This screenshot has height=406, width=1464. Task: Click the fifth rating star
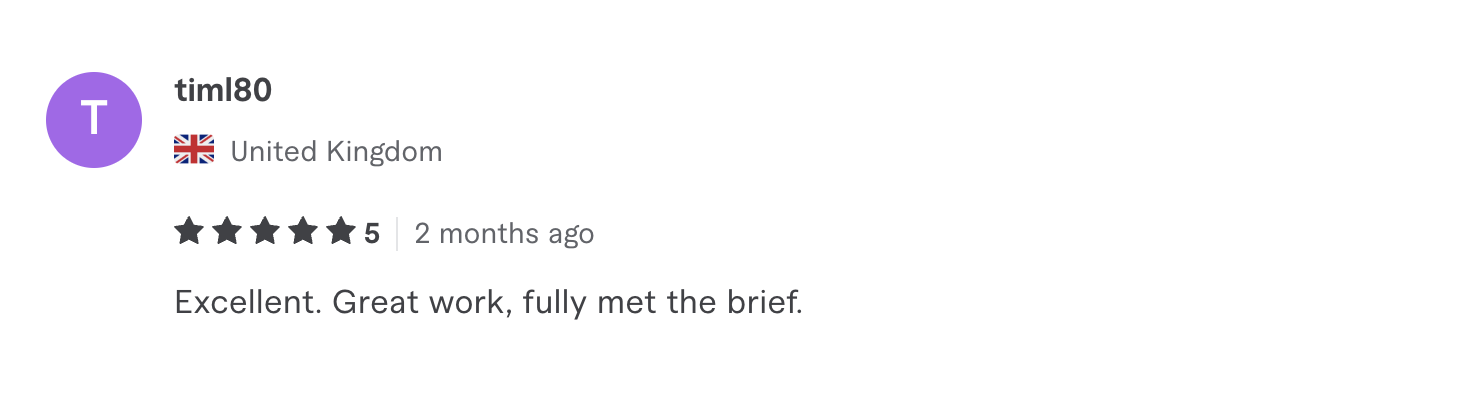click(x=341, y=232)
